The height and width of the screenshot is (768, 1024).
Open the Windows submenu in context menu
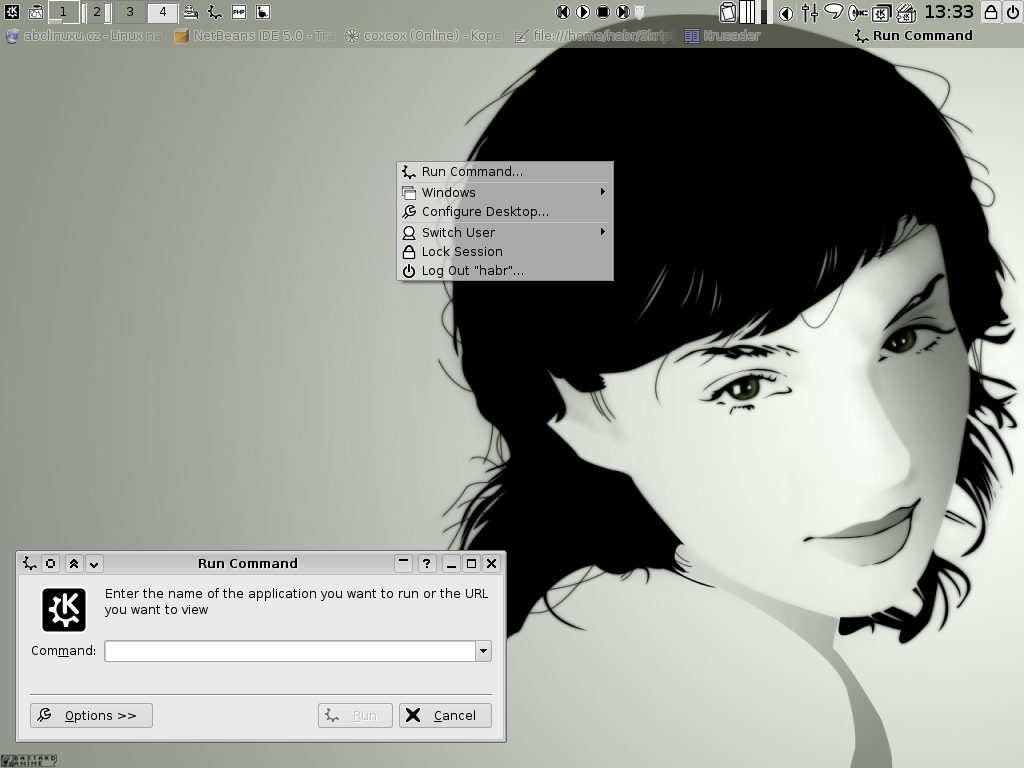(x=505, y=192)
